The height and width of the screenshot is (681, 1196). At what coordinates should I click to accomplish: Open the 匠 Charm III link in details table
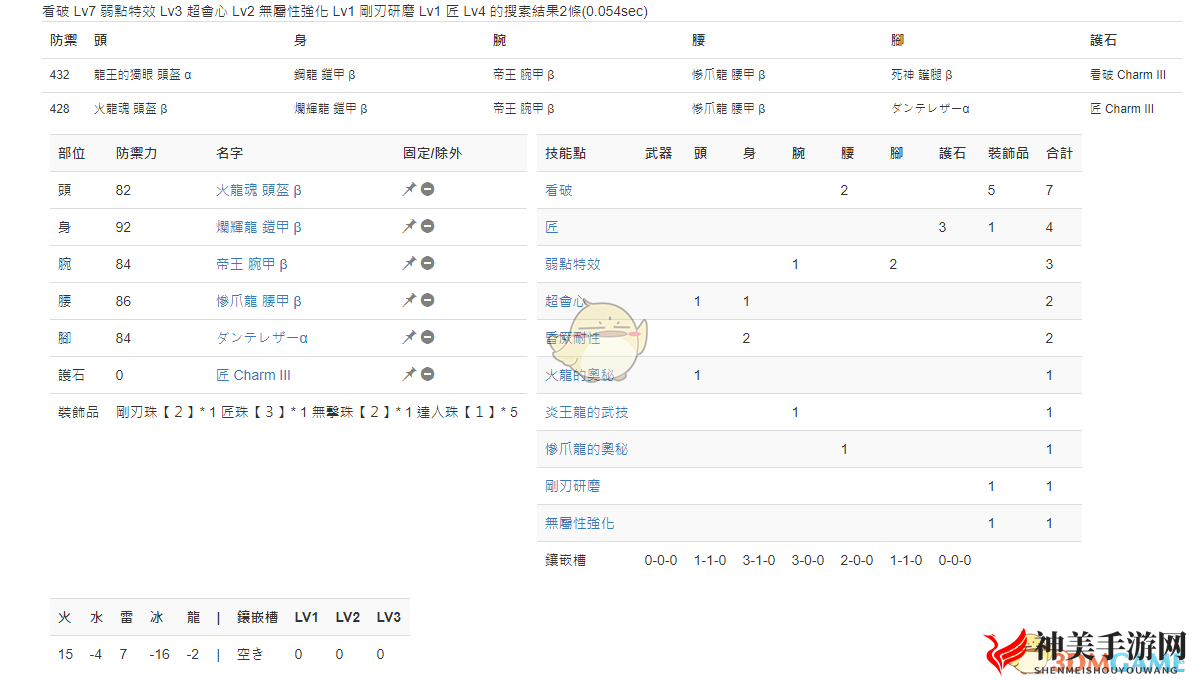[x=253, y=375]
